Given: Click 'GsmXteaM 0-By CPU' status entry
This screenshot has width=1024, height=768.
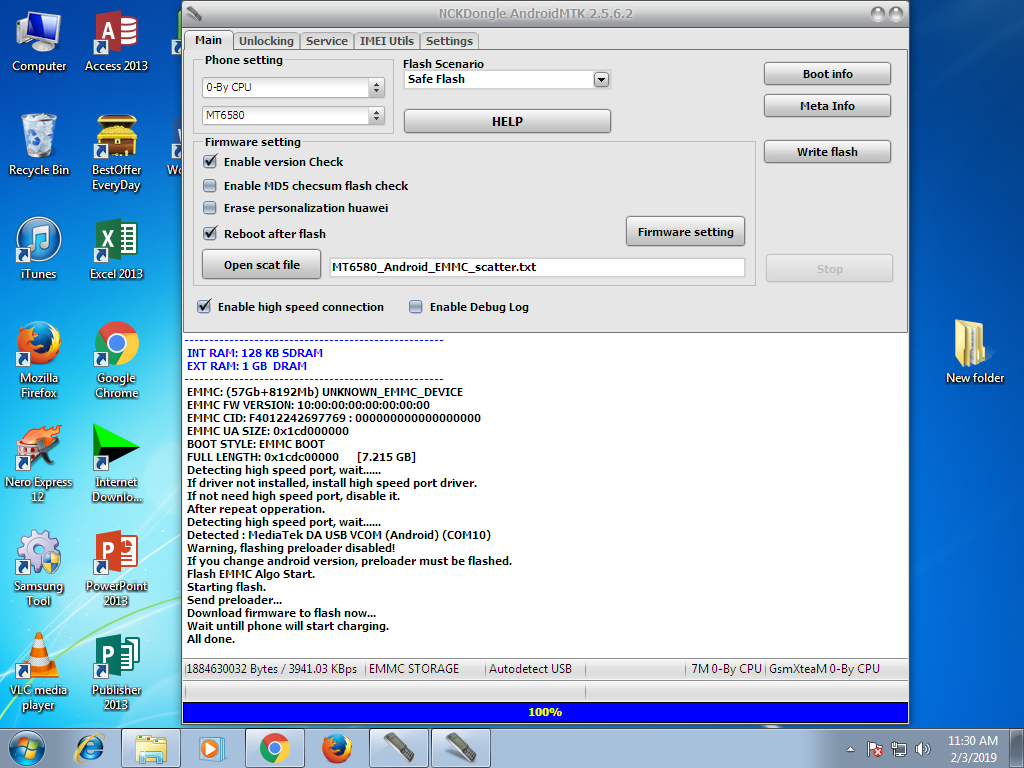Looking at the screenshot, I should pyautogui.click(x=824, y=669).
